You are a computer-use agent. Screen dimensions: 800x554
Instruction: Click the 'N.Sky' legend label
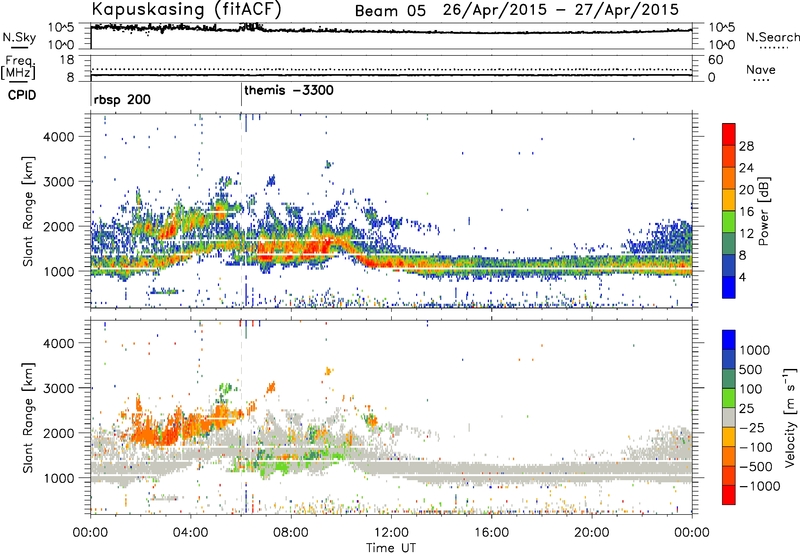[x=19, y=37]
